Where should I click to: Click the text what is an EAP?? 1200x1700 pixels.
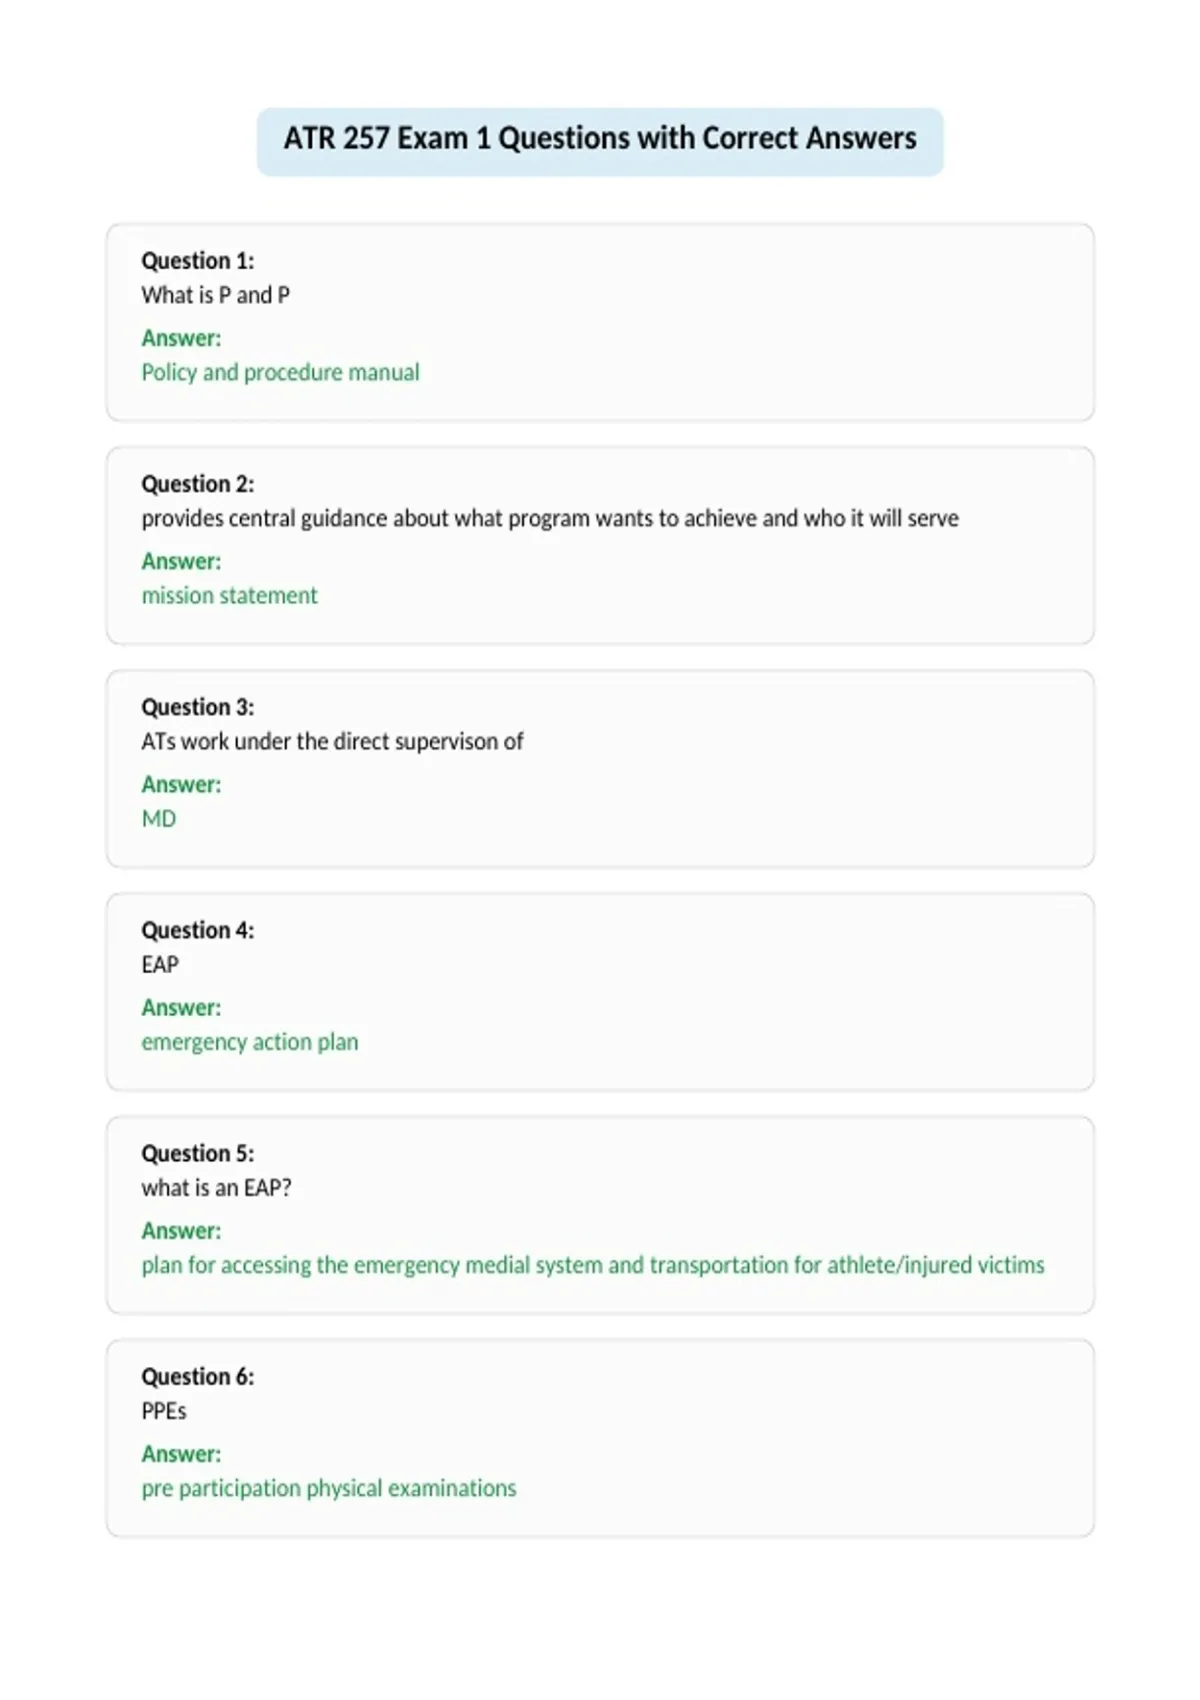point(216,1187)
